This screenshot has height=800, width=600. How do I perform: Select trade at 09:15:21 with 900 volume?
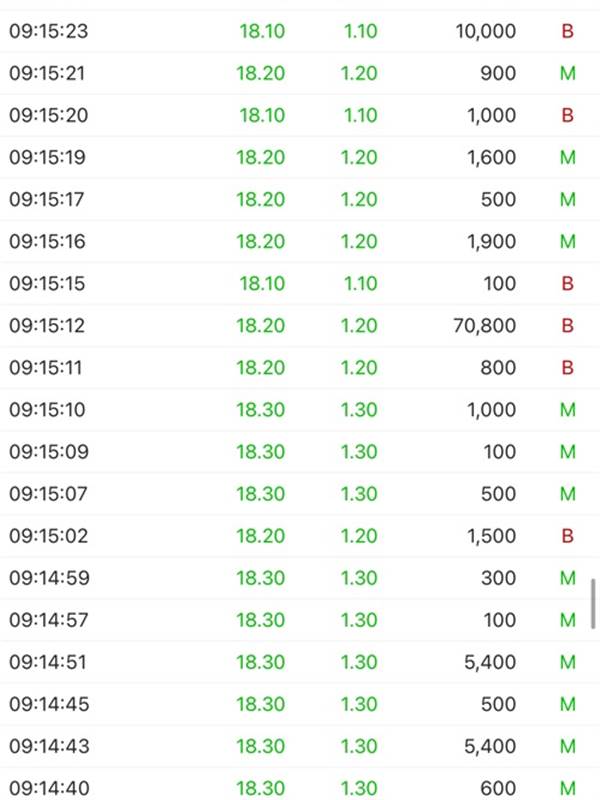click(x=300, y=73)
